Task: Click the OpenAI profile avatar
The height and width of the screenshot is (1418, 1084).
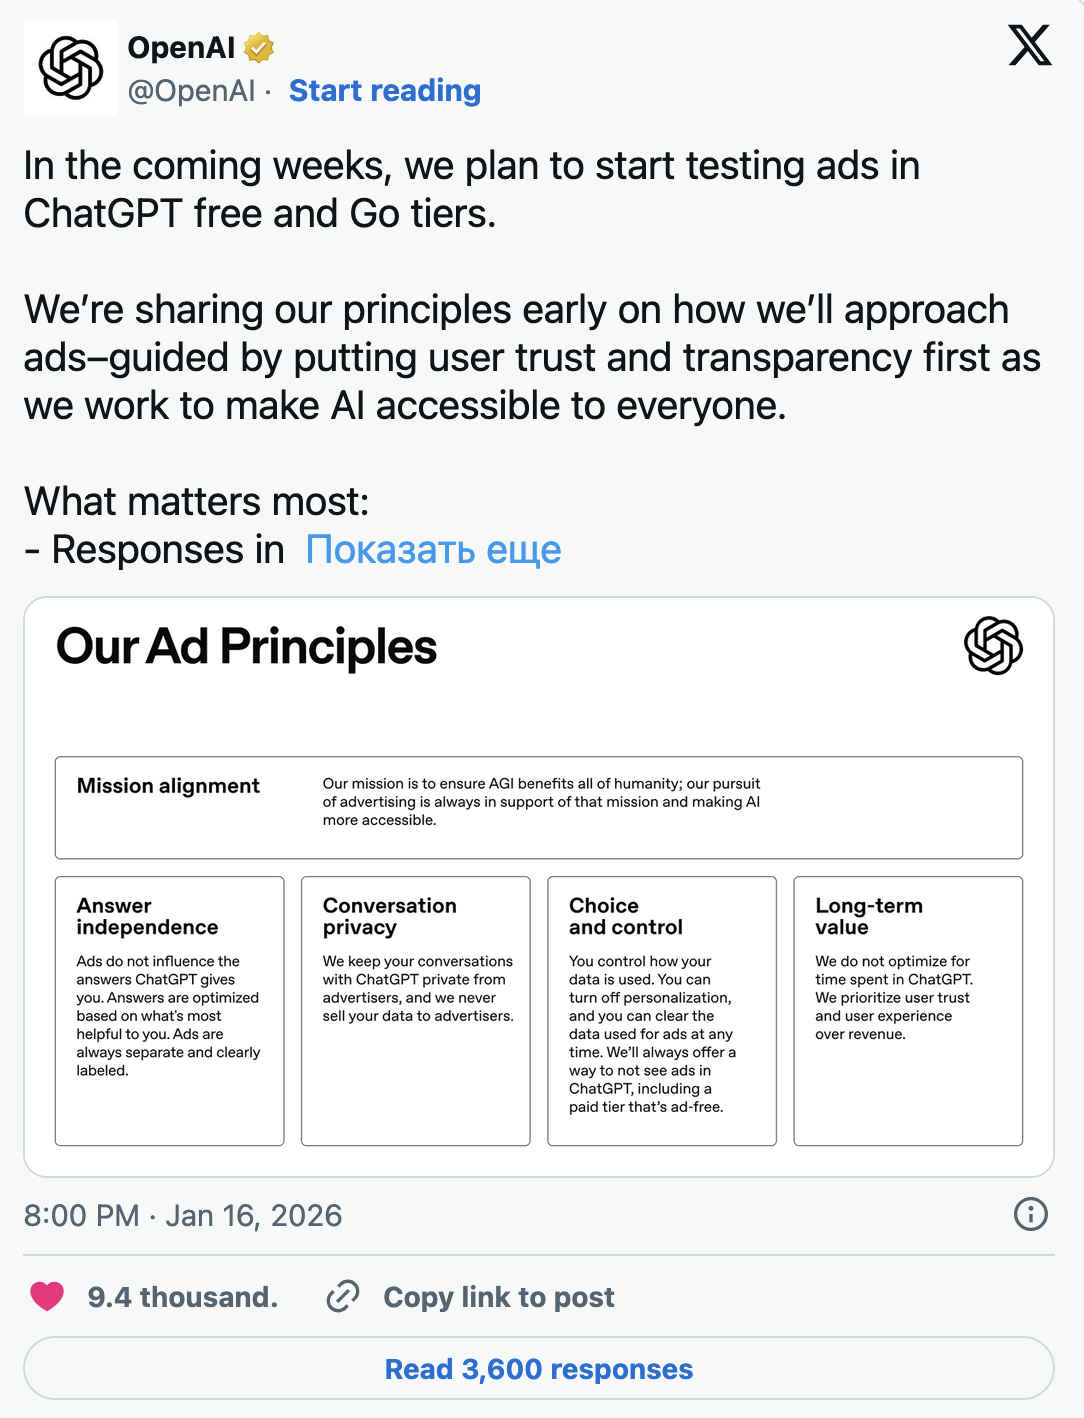Action: (x=70, y=68)
